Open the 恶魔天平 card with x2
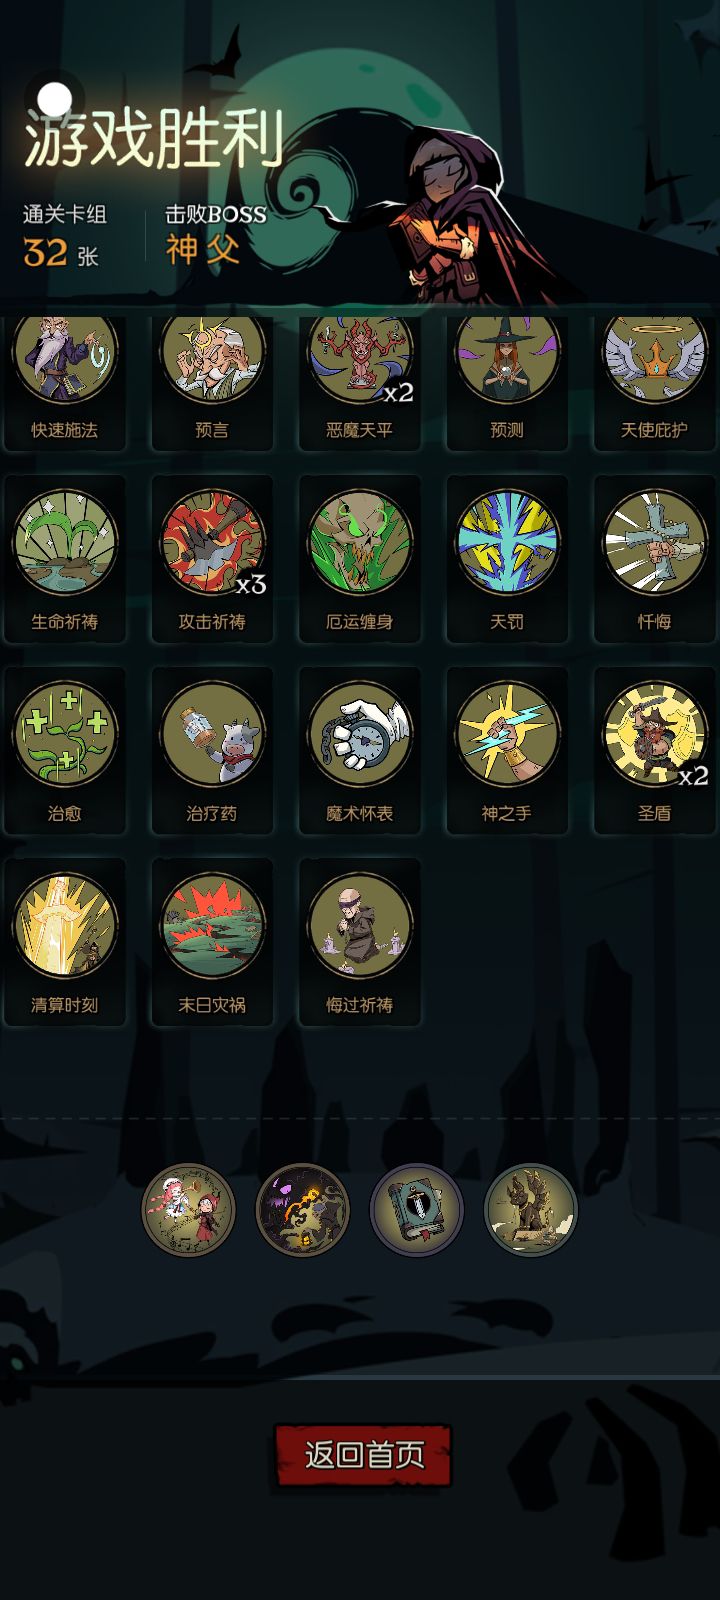The width and height of the screenshot is (720, 1600). [x=359, y=383]
